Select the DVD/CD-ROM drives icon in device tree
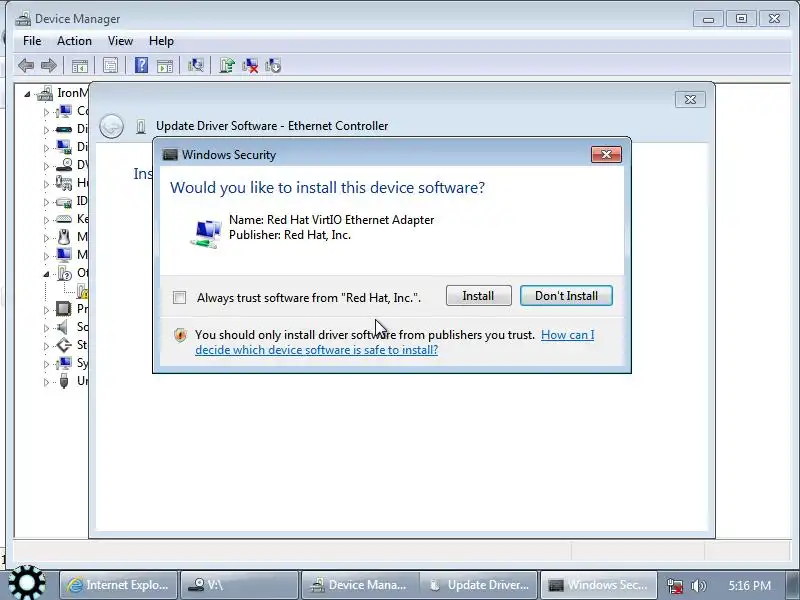The height and width of the screenshot is (600, 800). click(64, 165)
